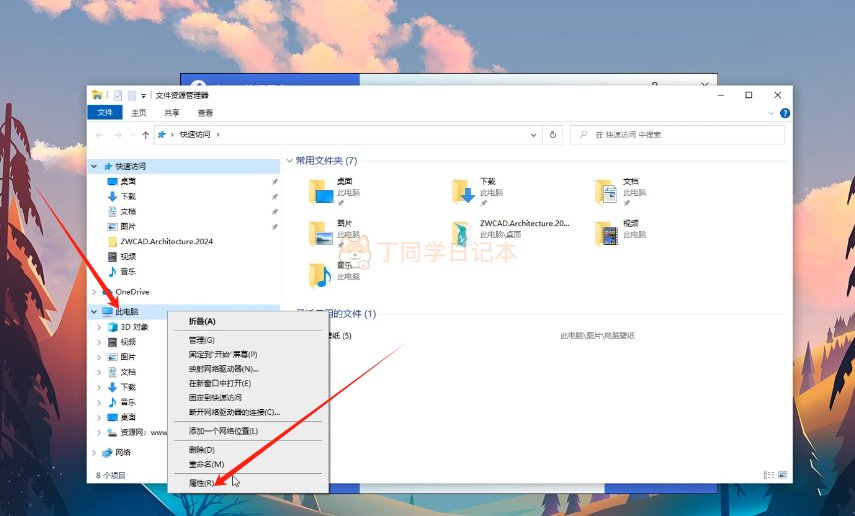Select 文档 under 此电脑 in the sidebar
This screenshot has width=855, height=516.
point(128,372)
